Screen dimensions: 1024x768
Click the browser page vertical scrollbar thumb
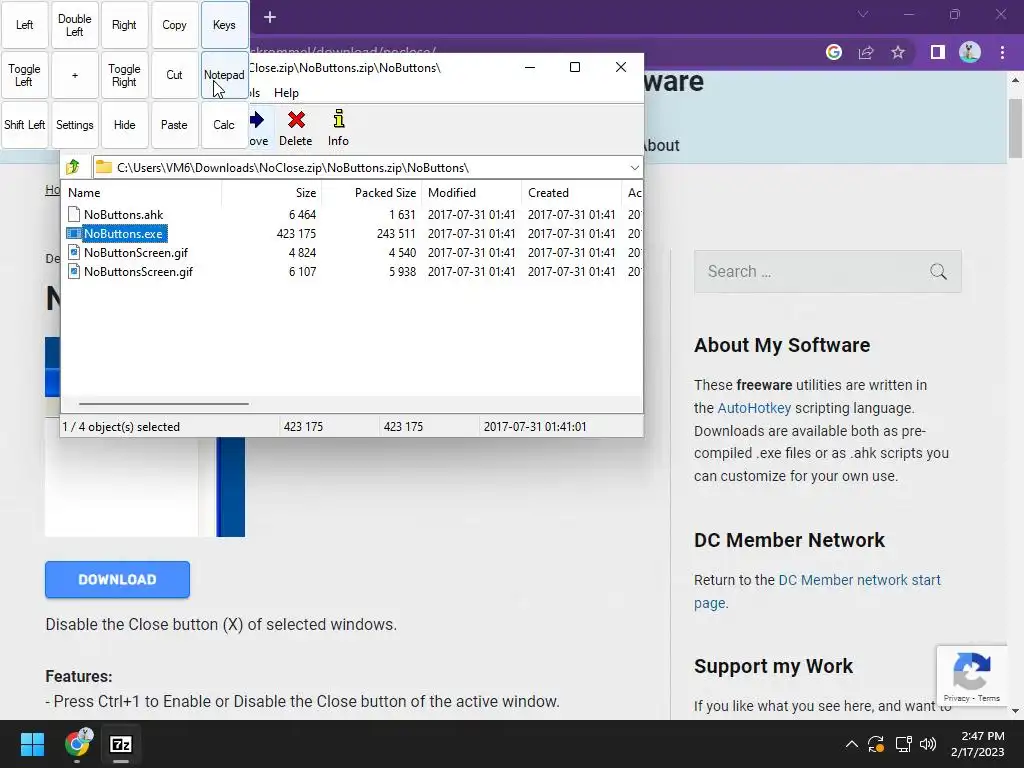tap(1016, 128)
